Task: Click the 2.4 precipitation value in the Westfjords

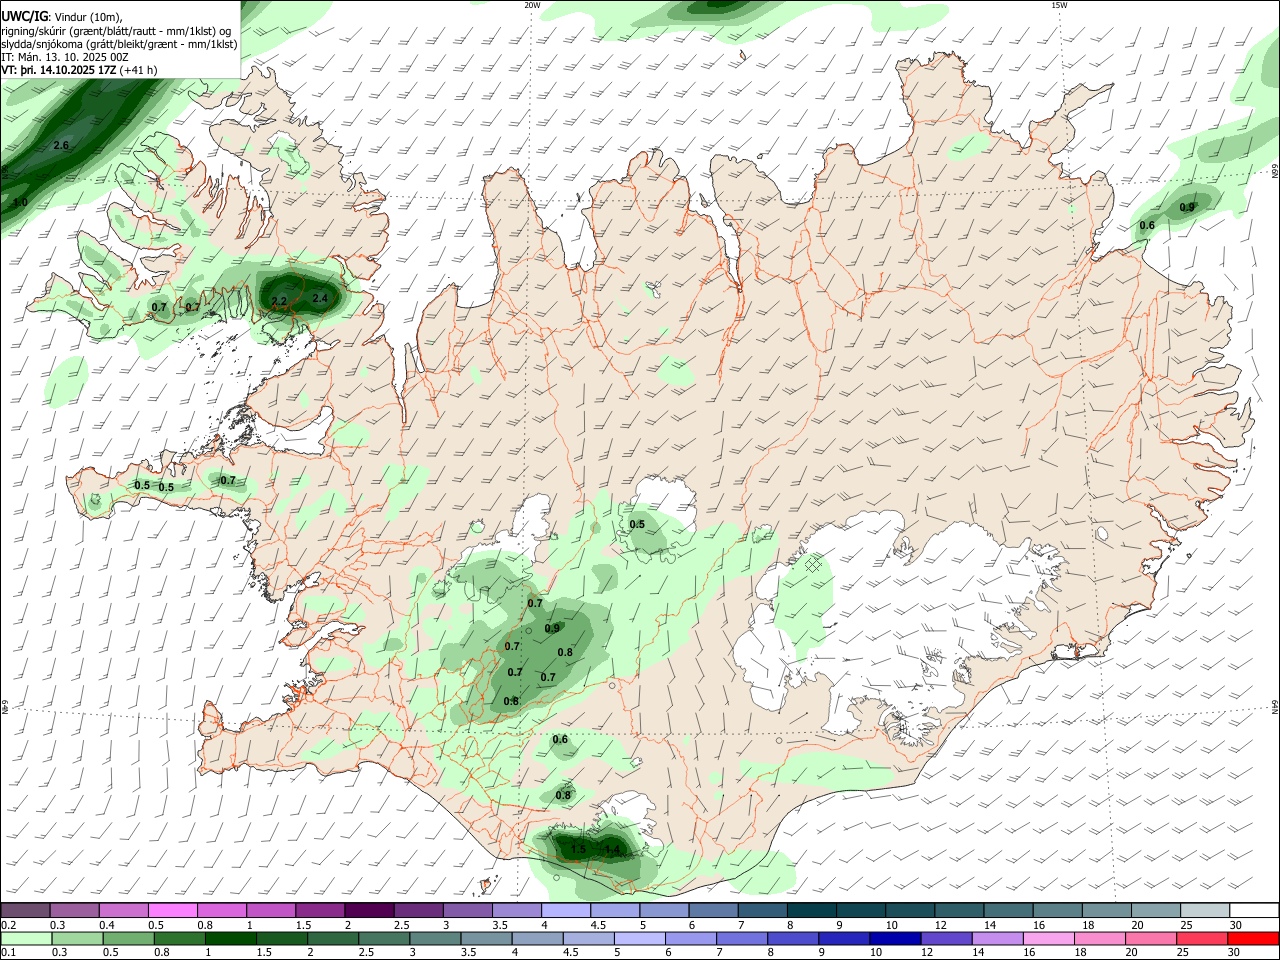Action: [320, 298]
